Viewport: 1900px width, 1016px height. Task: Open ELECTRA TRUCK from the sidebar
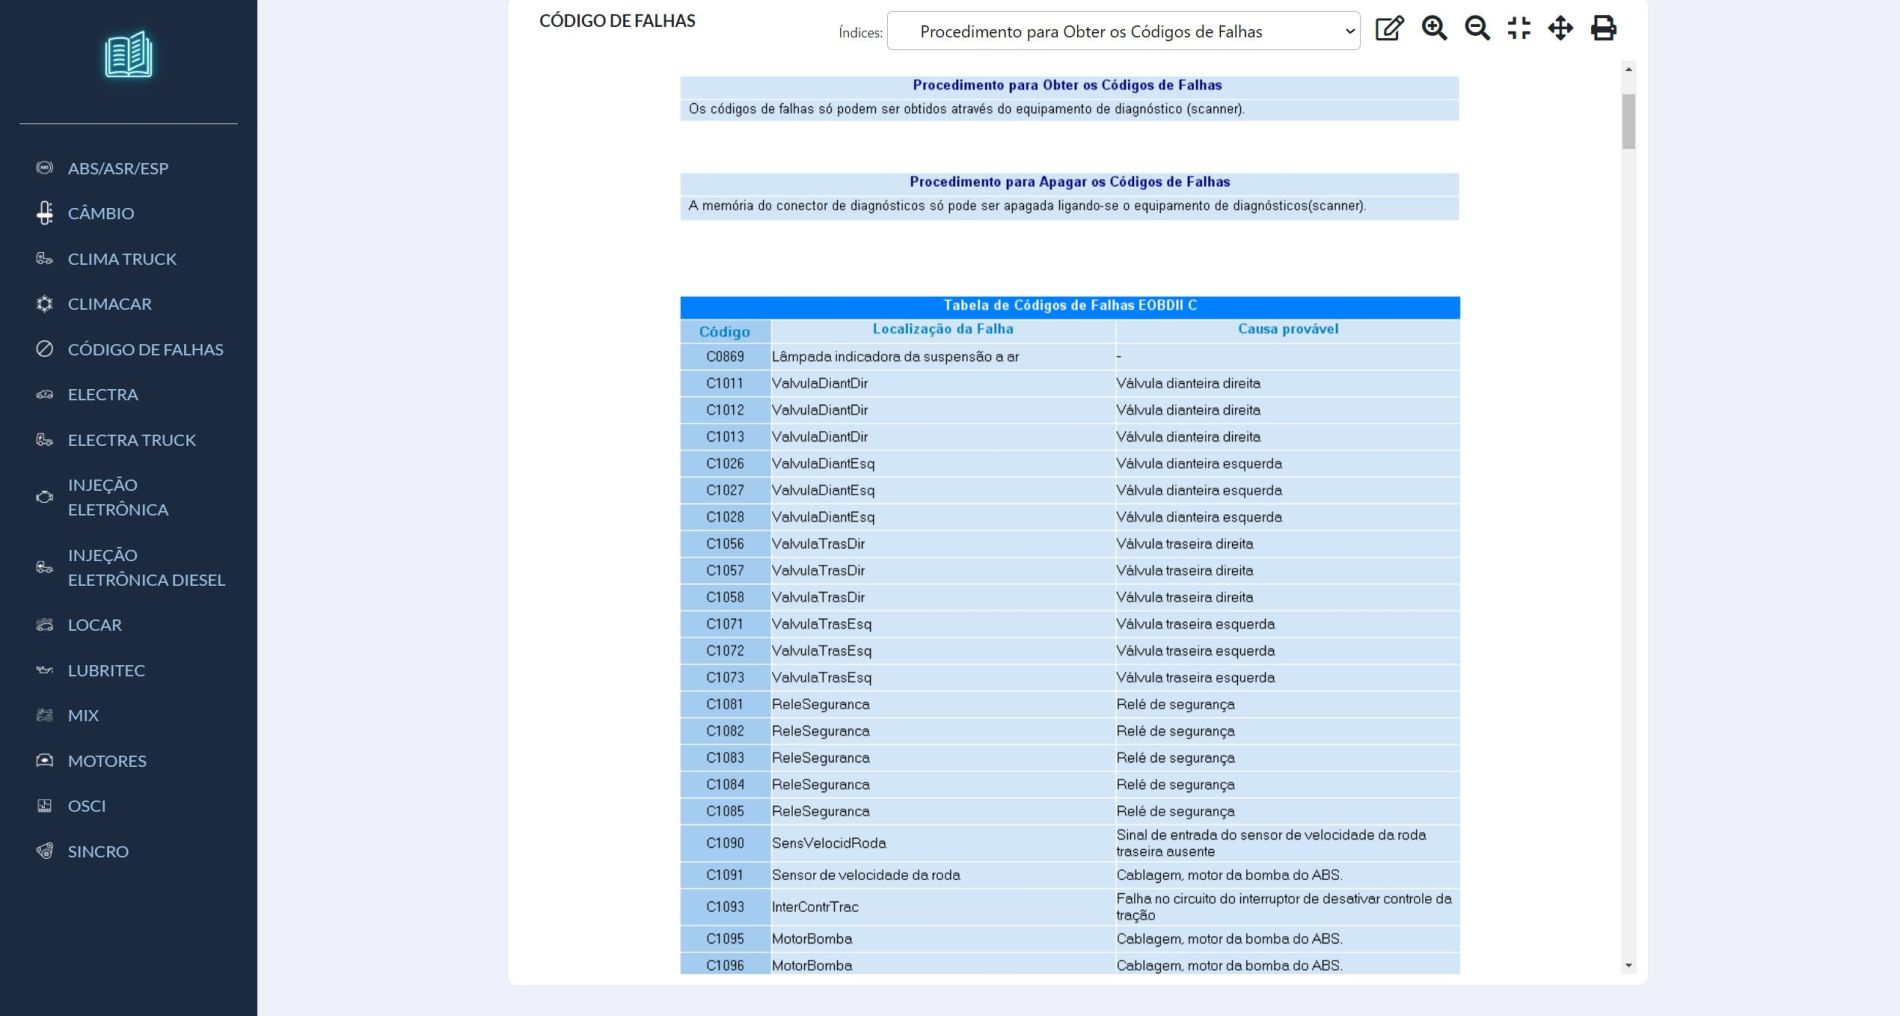[132, 440]
